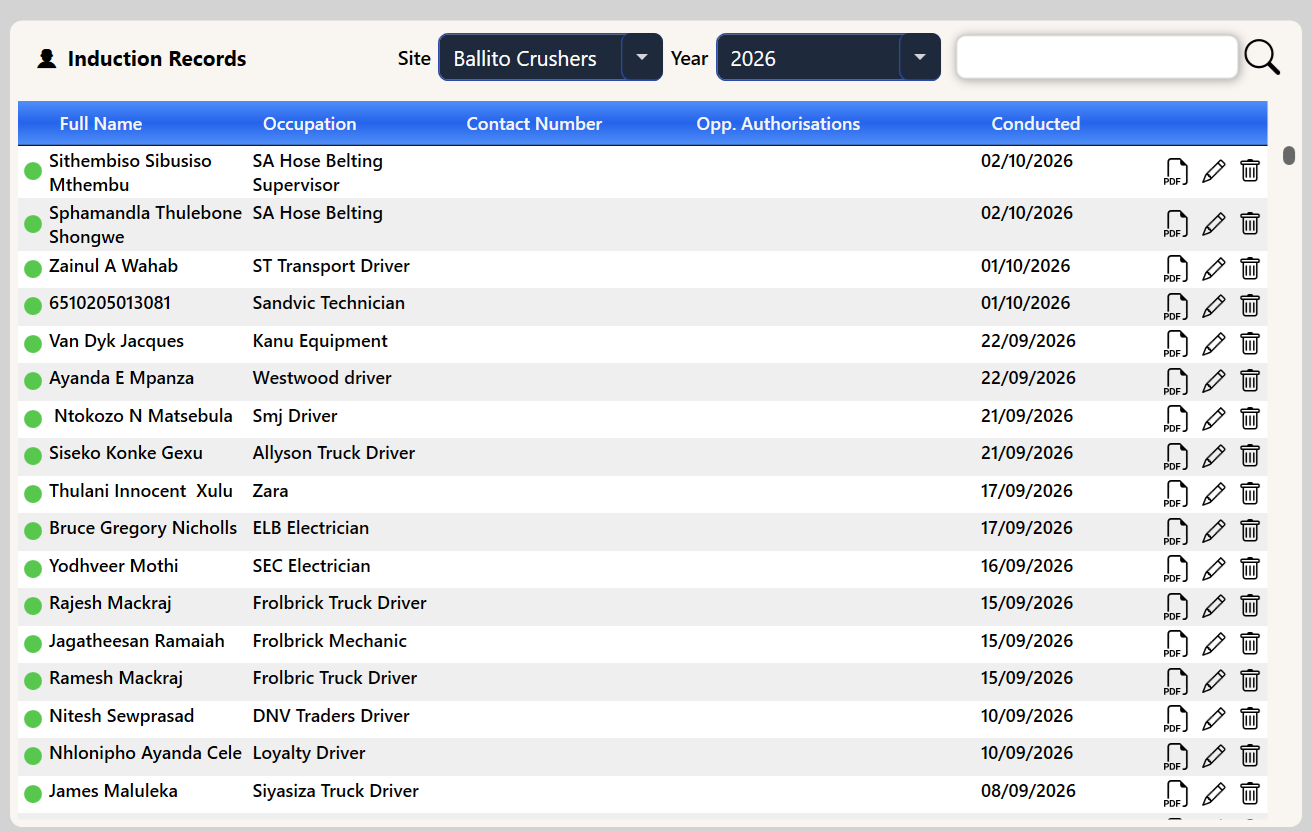Click the date 08/09/2026
This screenshot has height=832, width=1312.
(1029, 791)
